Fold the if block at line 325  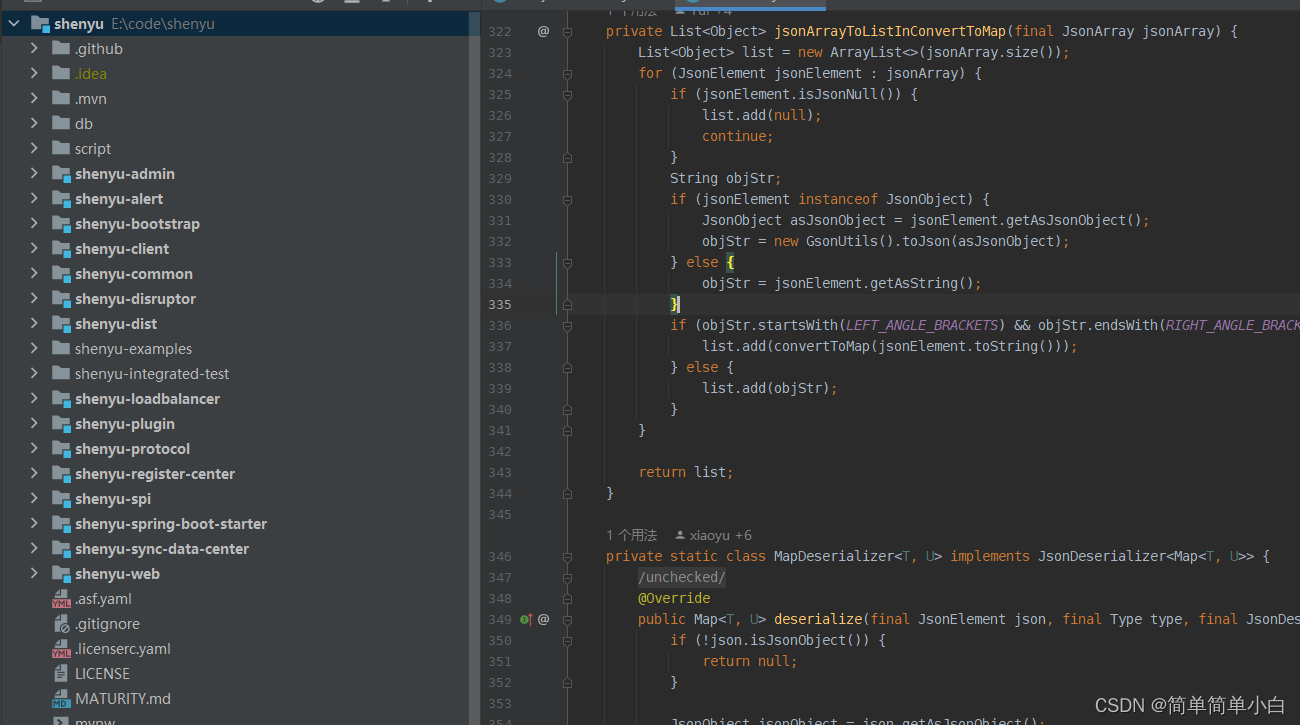567,94
